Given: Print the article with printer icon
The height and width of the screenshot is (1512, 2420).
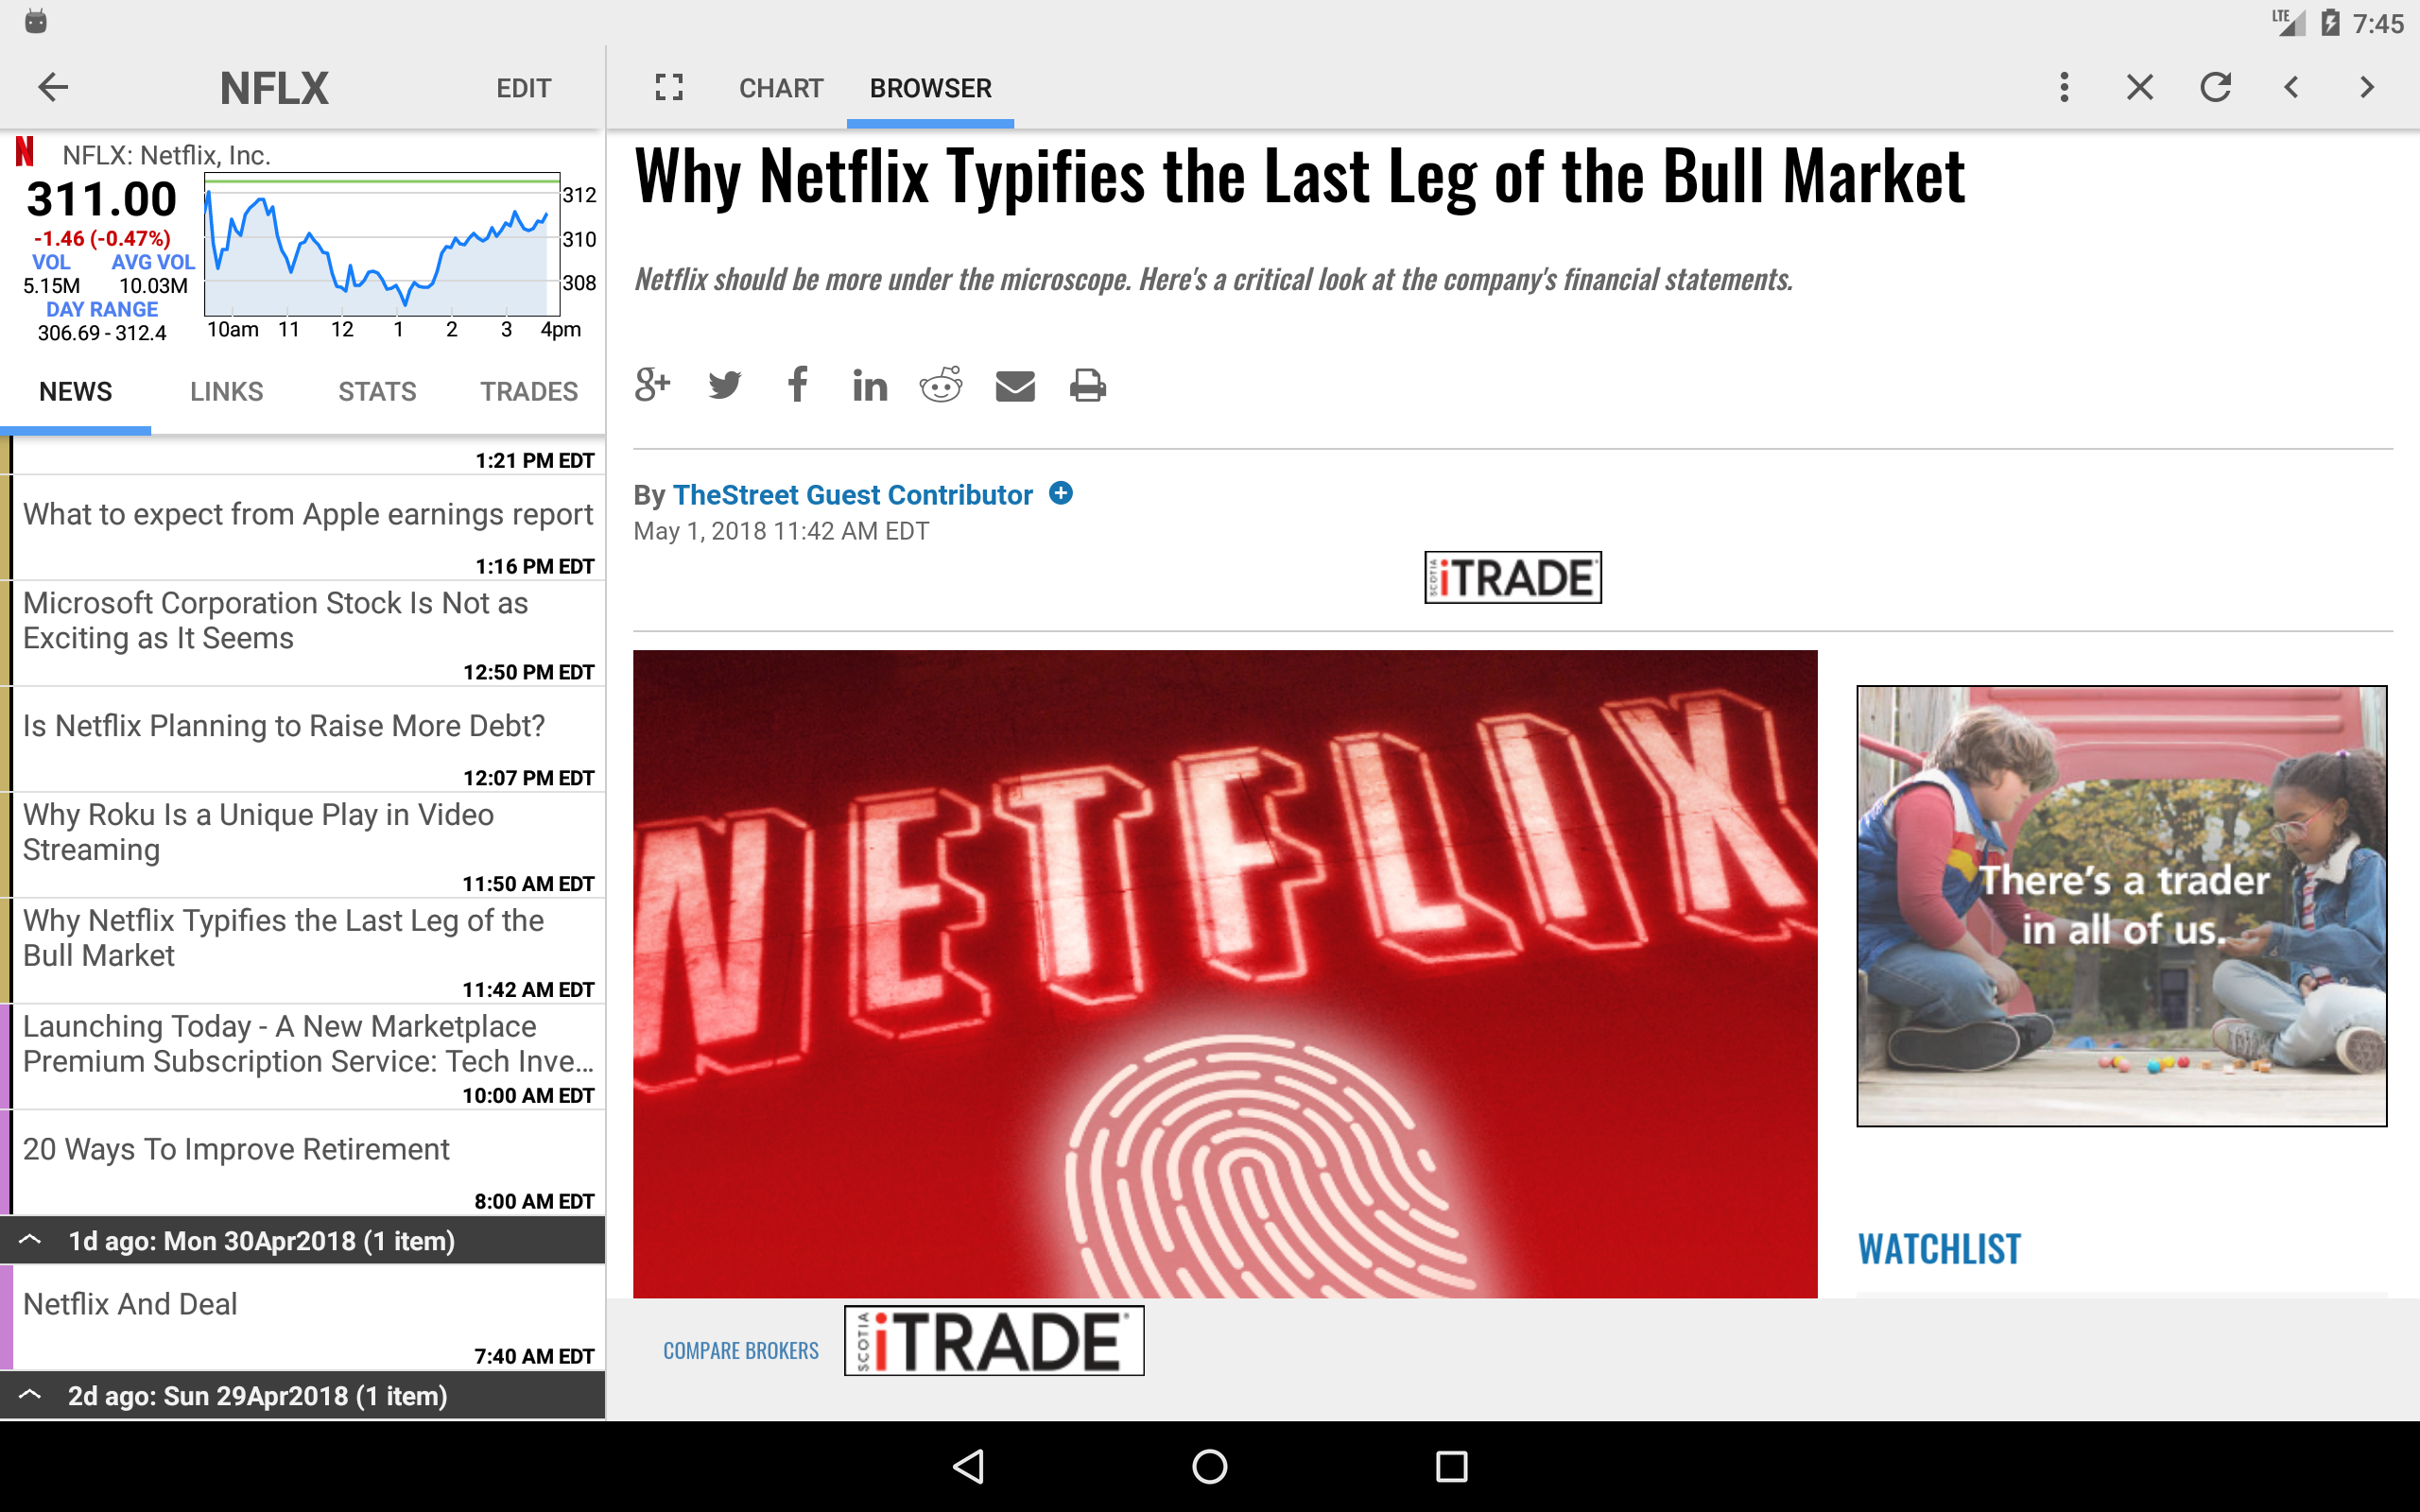Looking at the screenshot, I should point(1088,385).
